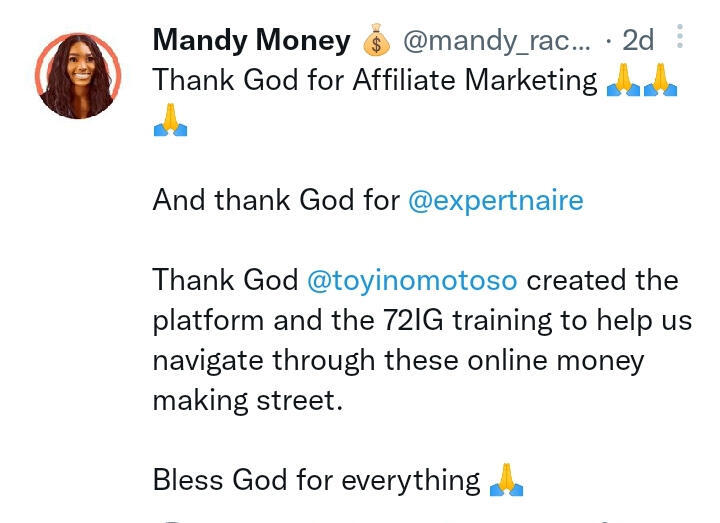Click the 'And thank God for' text
Viewport: 720px width, 523px height.
point(275,200)
